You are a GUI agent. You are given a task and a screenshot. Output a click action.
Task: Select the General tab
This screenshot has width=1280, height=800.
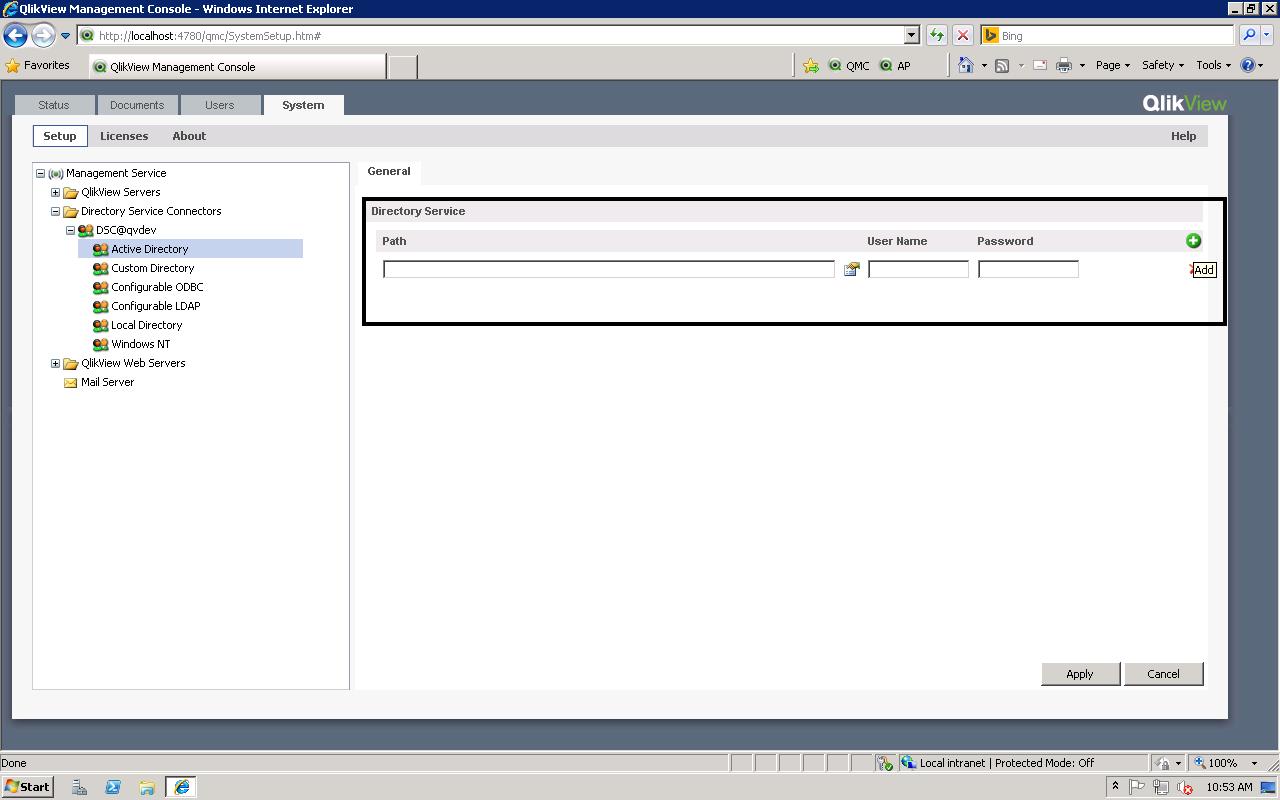(389, 171)
